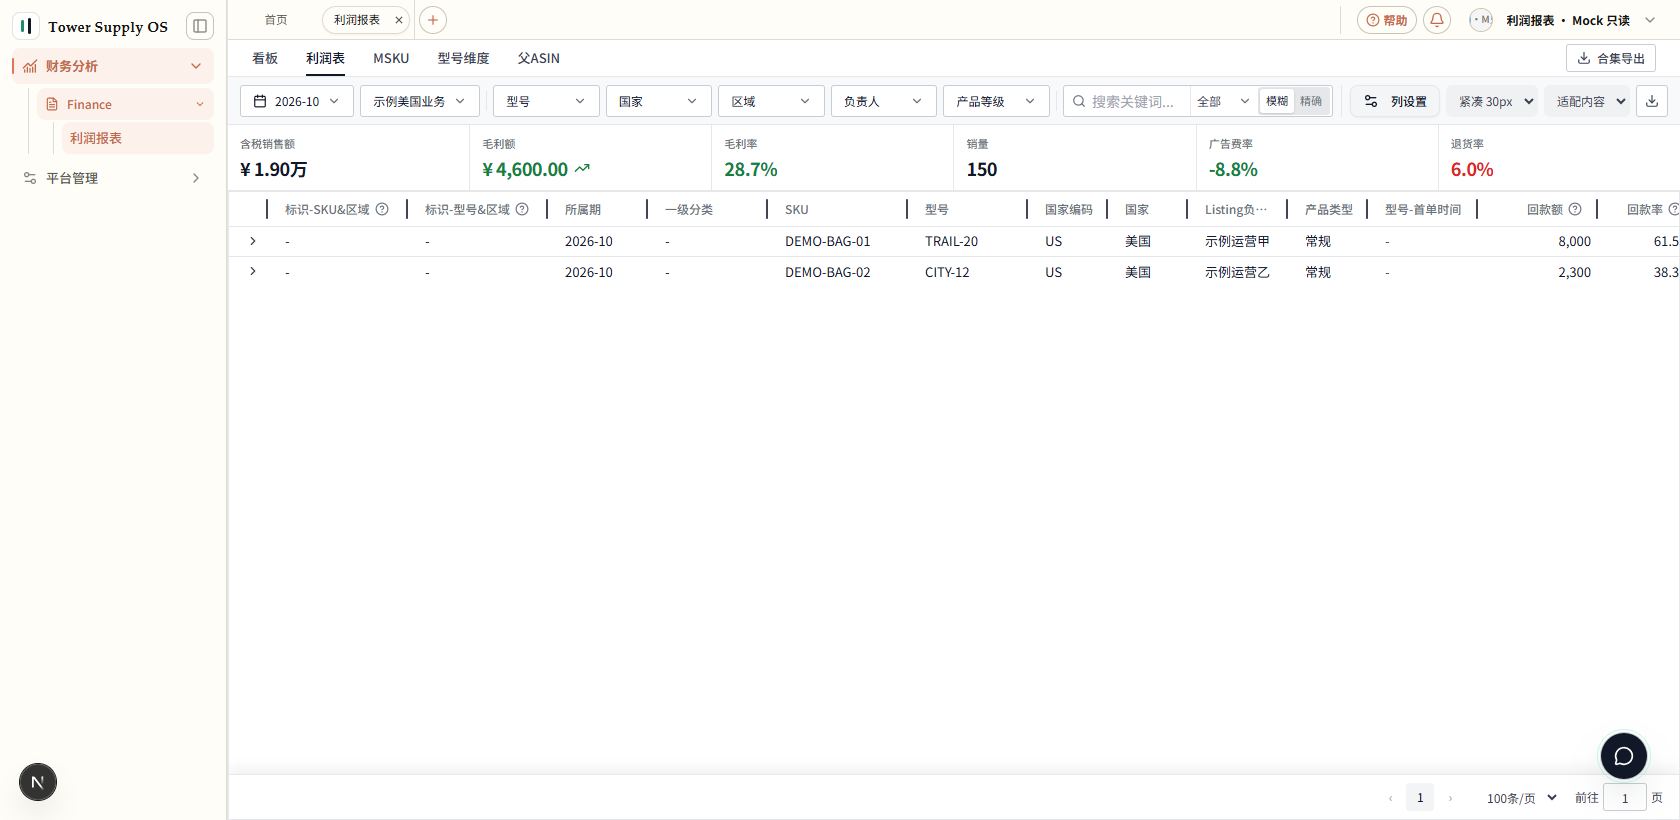Image resolution: width=1680 pixels, height=820 pixels.
Task: Switch to the 看板 tab
Action: pyautogui.click(x=265, y=58)
